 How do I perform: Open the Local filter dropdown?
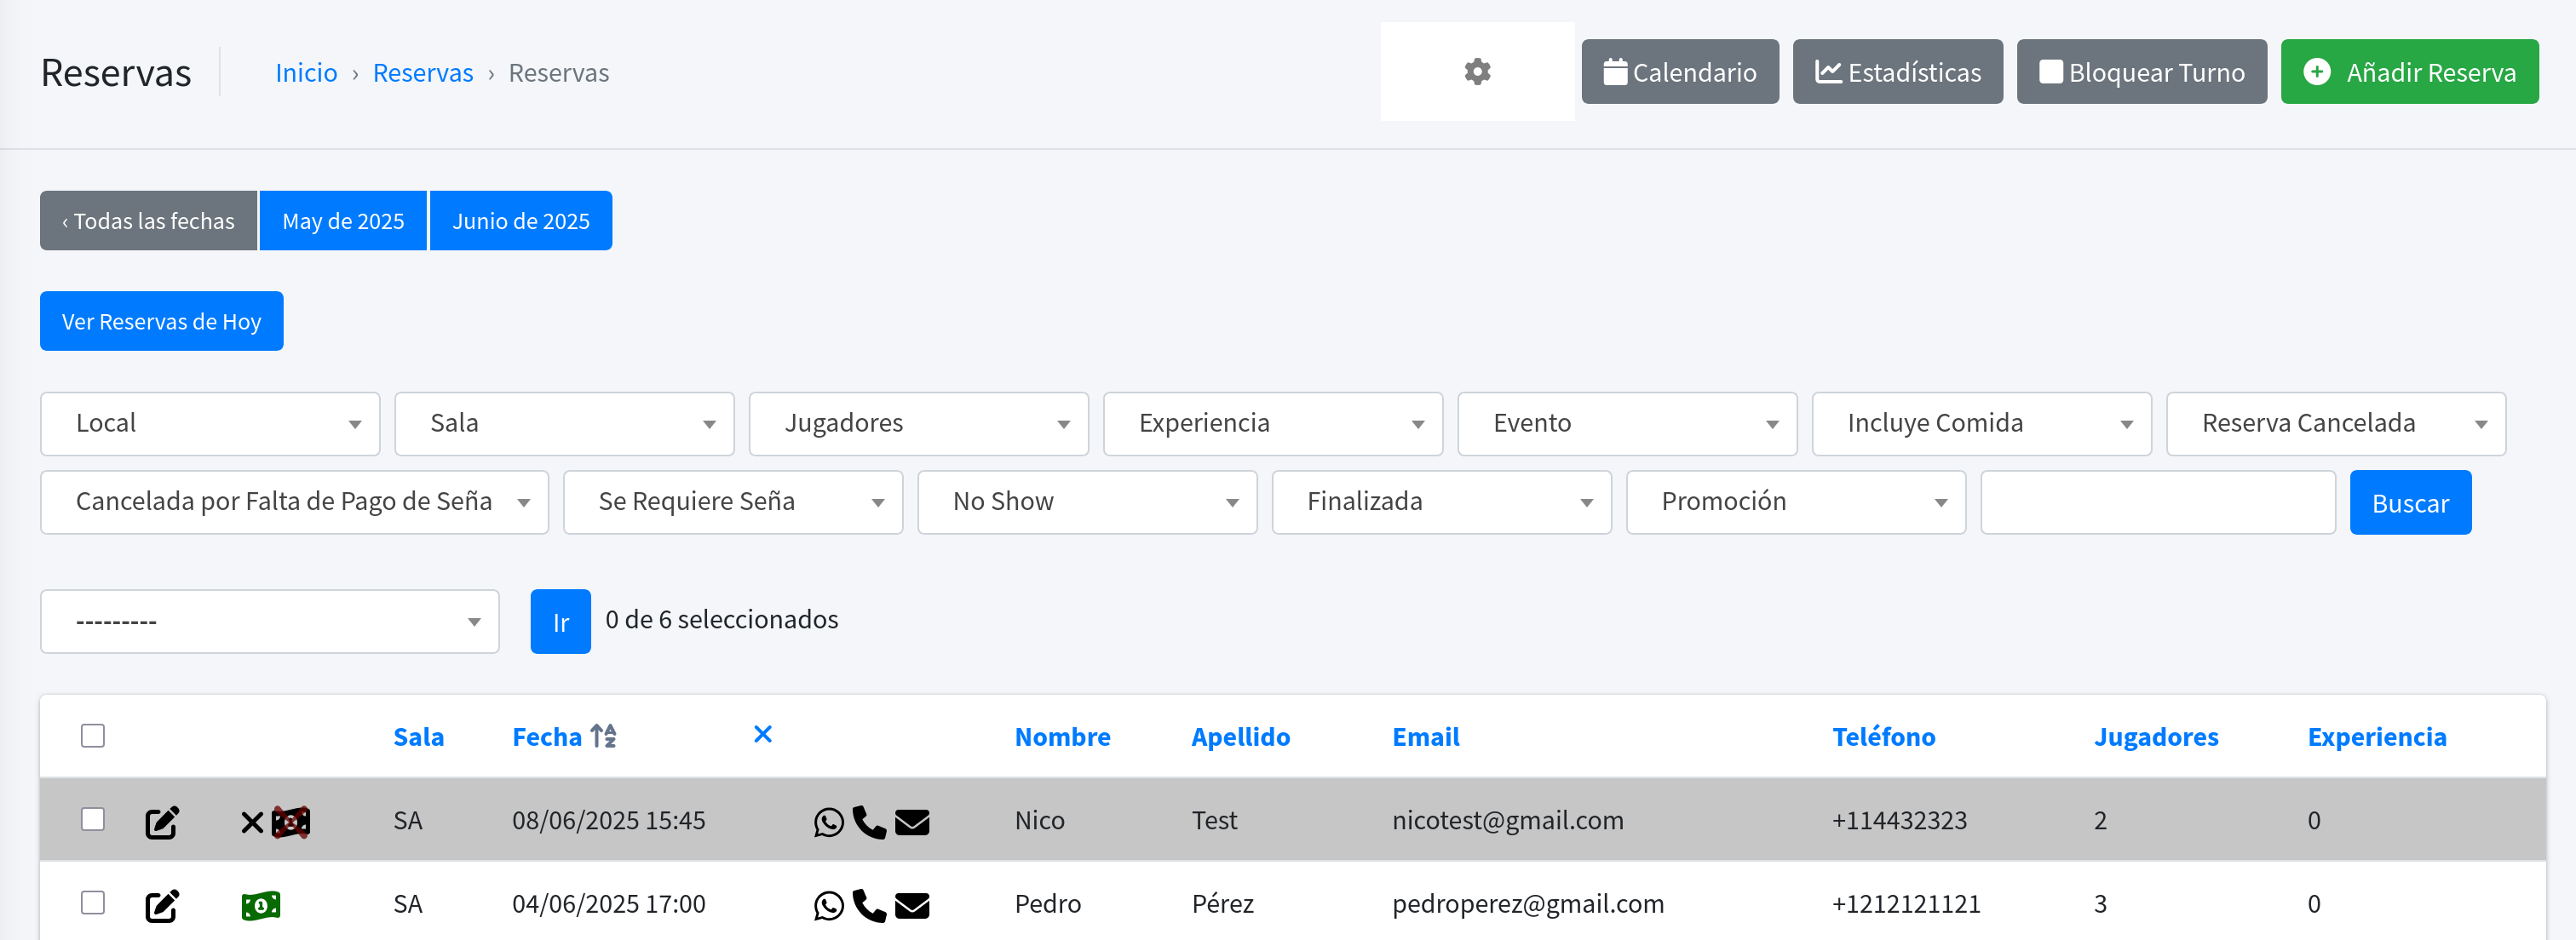coord(210,424)
